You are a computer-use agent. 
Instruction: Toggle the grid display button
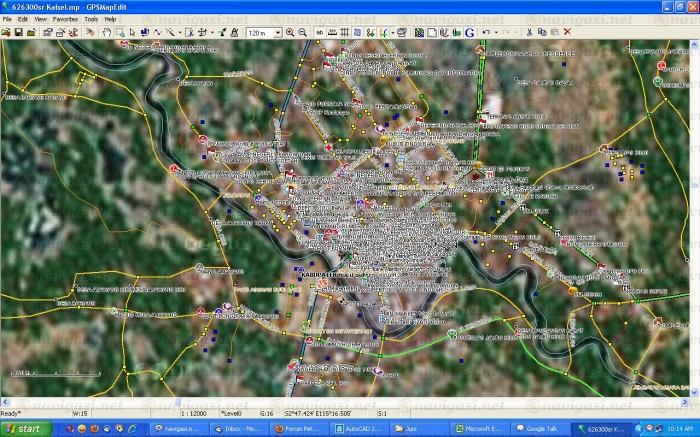[x=343, y=32]
